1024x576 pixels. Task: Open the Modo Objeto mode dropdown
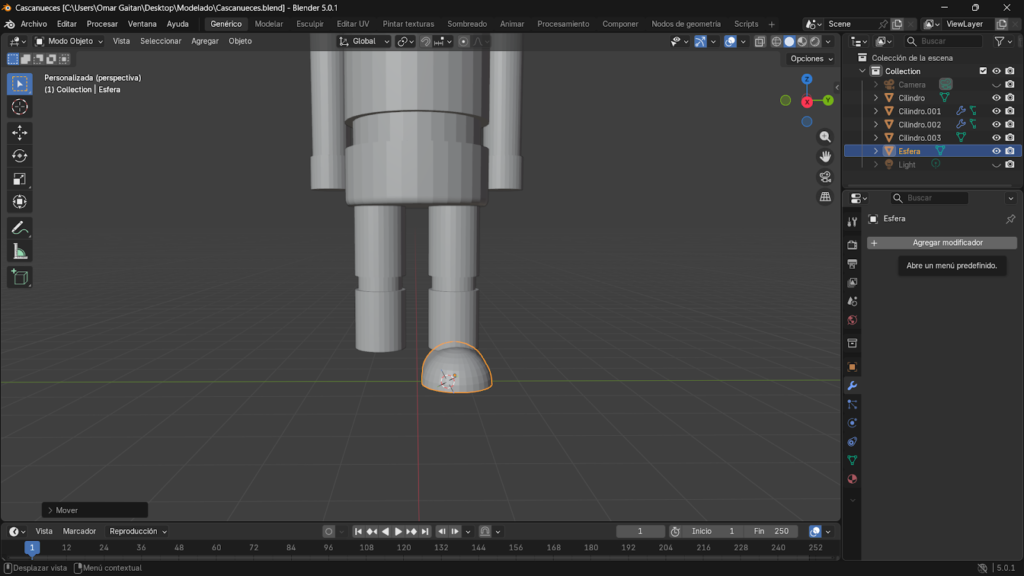pos(72,41)
